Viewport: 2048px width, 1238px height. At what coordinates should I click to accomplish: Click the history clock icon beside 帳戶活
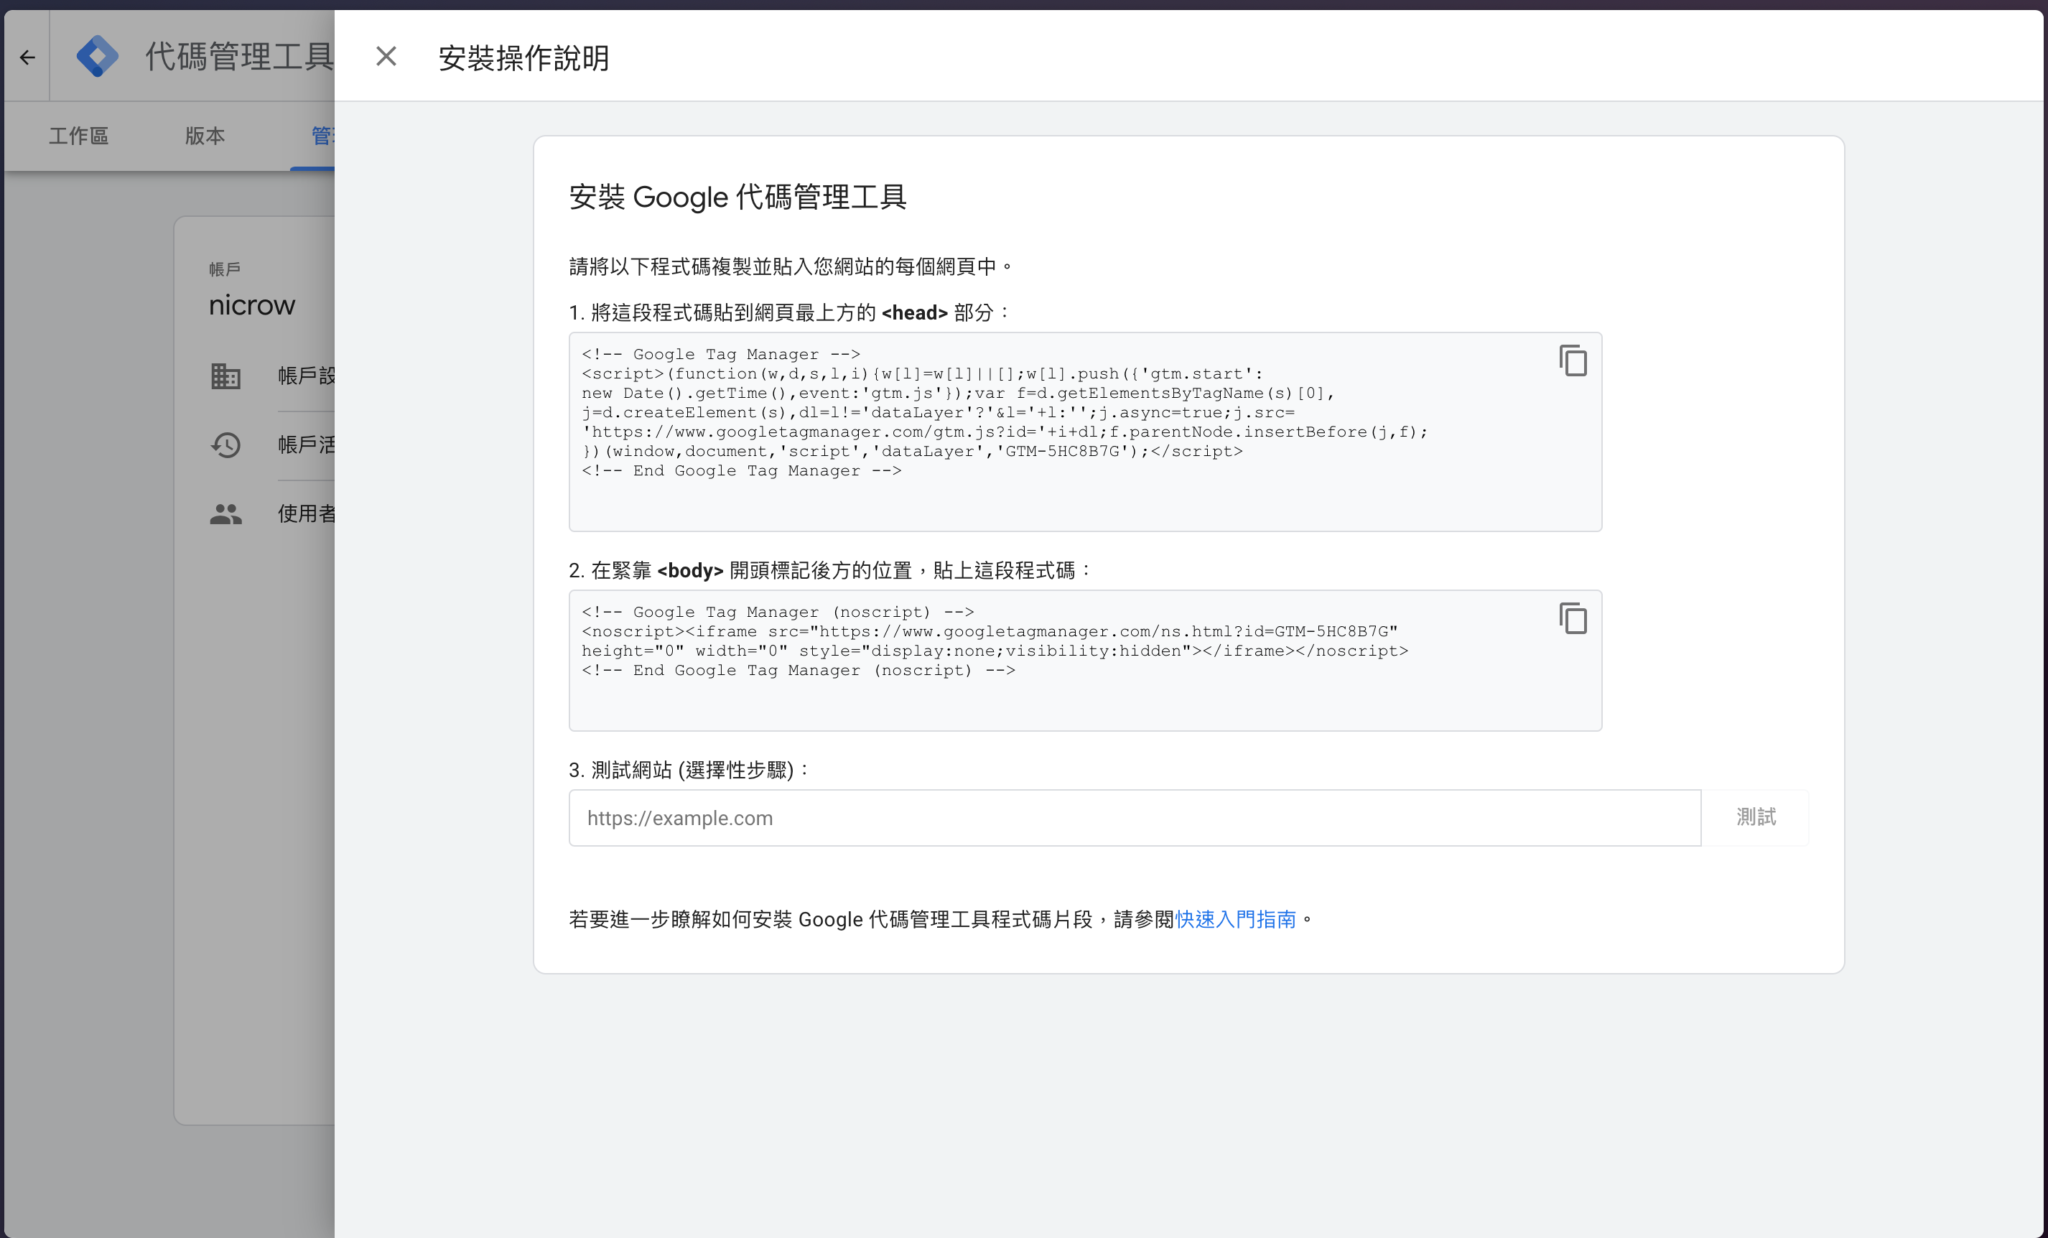coord(226,446)
